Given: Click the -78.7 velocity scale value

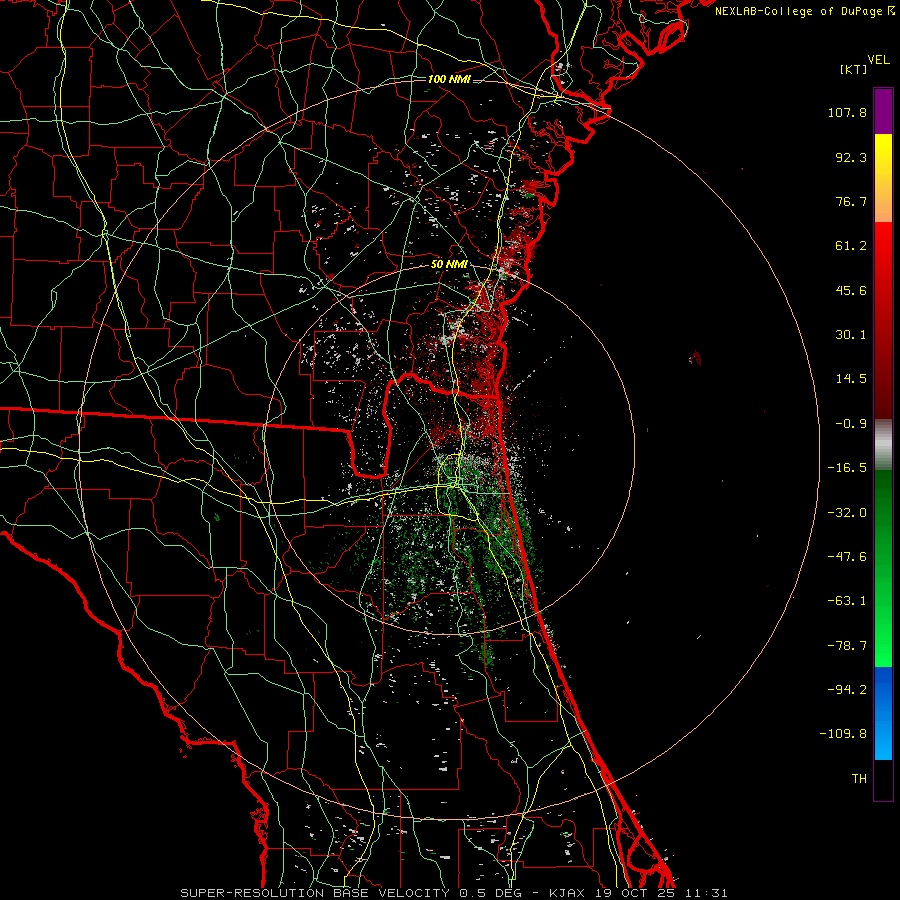Looking at the screenshot, I should 847,646.
